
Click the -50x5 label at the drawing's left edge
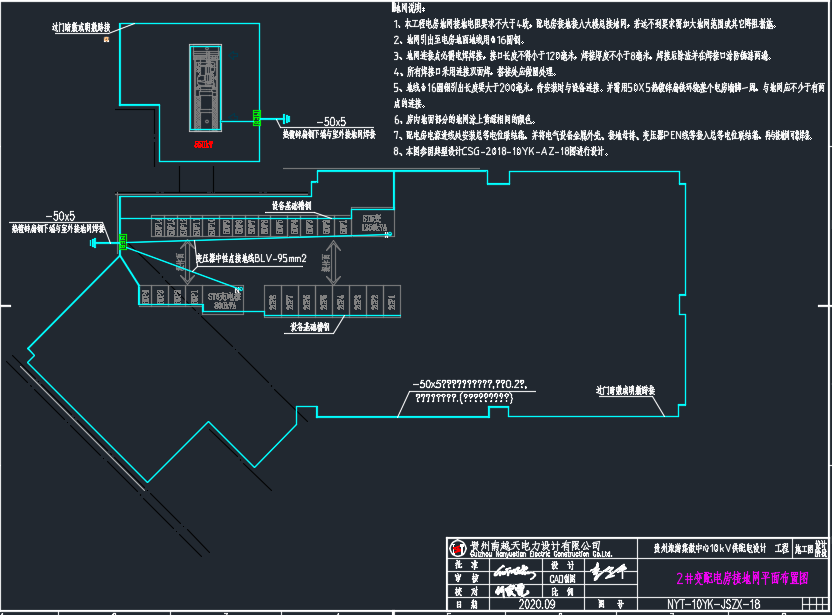tap(60, 216)
